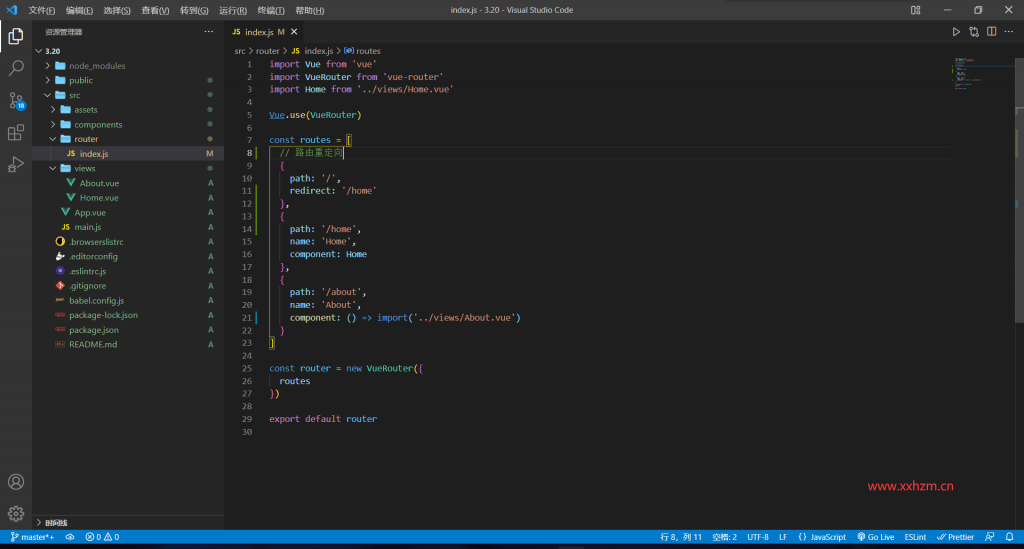This screenshot has width=1024, height=549.
Task: Open Home.vue in the file explorer
Action: coord(99,198)
